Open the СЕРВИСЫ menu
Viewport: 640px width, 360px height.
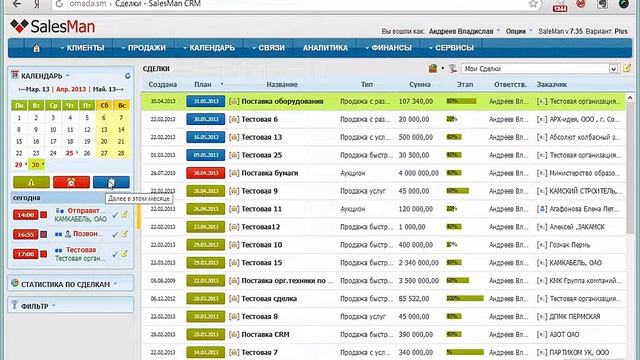(x=451, y=48)
